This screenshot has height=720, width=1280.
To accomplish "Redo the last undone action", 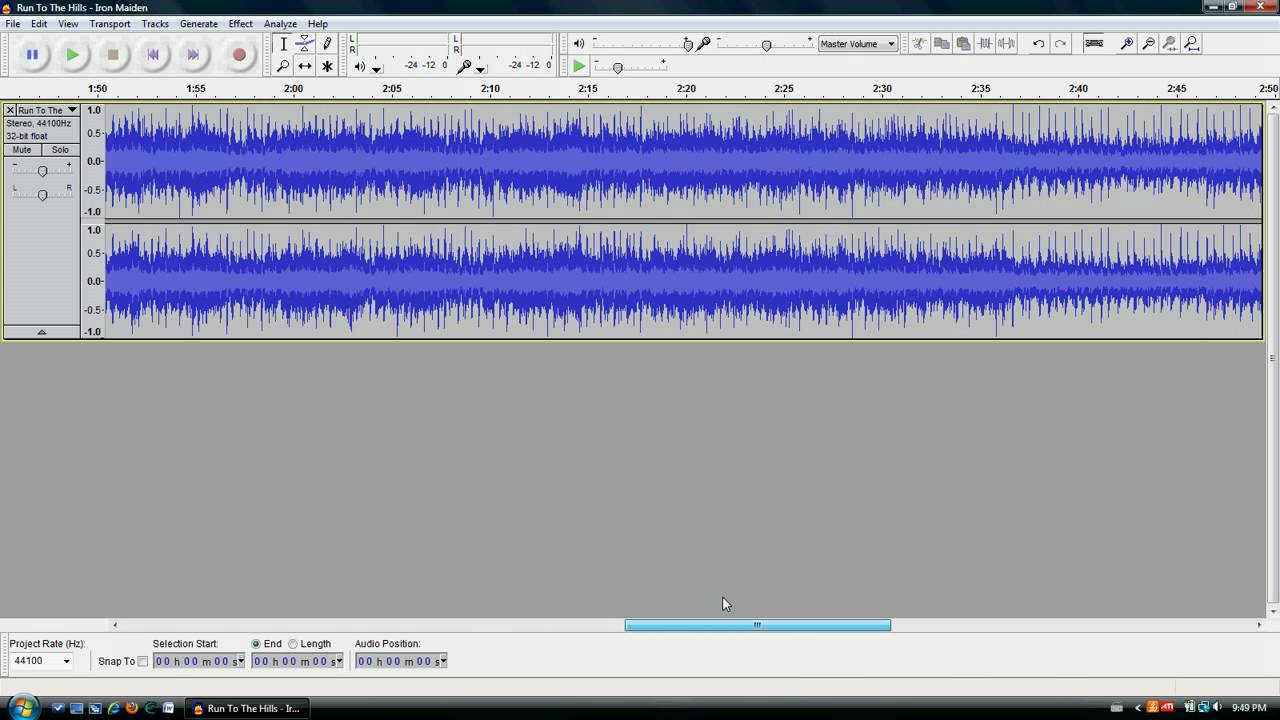I will coord(1061,43).
